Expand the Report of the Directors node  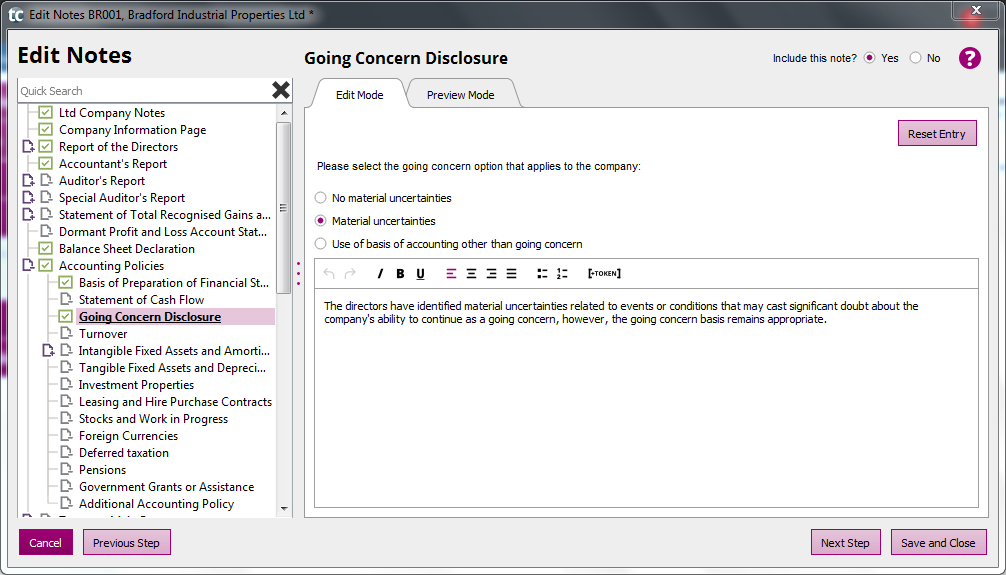pyautogui.click(x=27, y=147)
